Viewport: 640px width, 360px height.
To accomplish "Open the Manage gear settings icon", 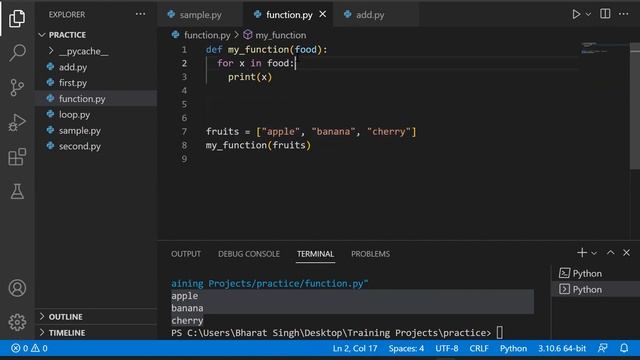I will [17, 322].
